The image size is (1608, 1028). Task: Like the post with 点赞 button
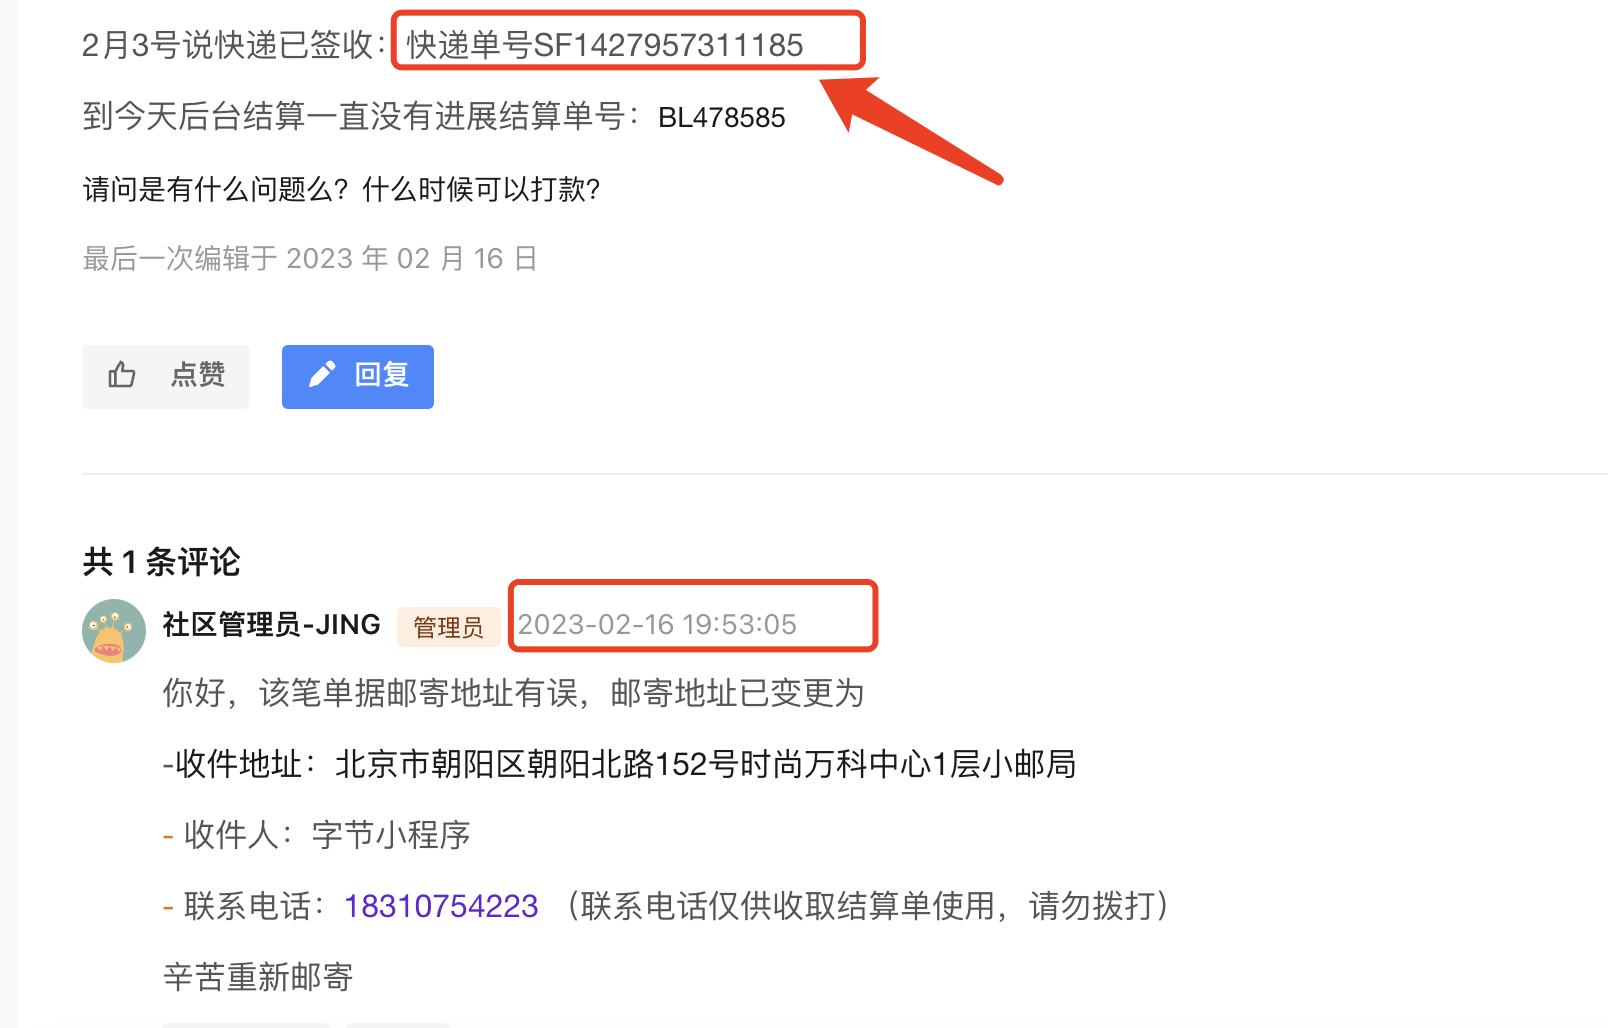click(x=166, y=377)
